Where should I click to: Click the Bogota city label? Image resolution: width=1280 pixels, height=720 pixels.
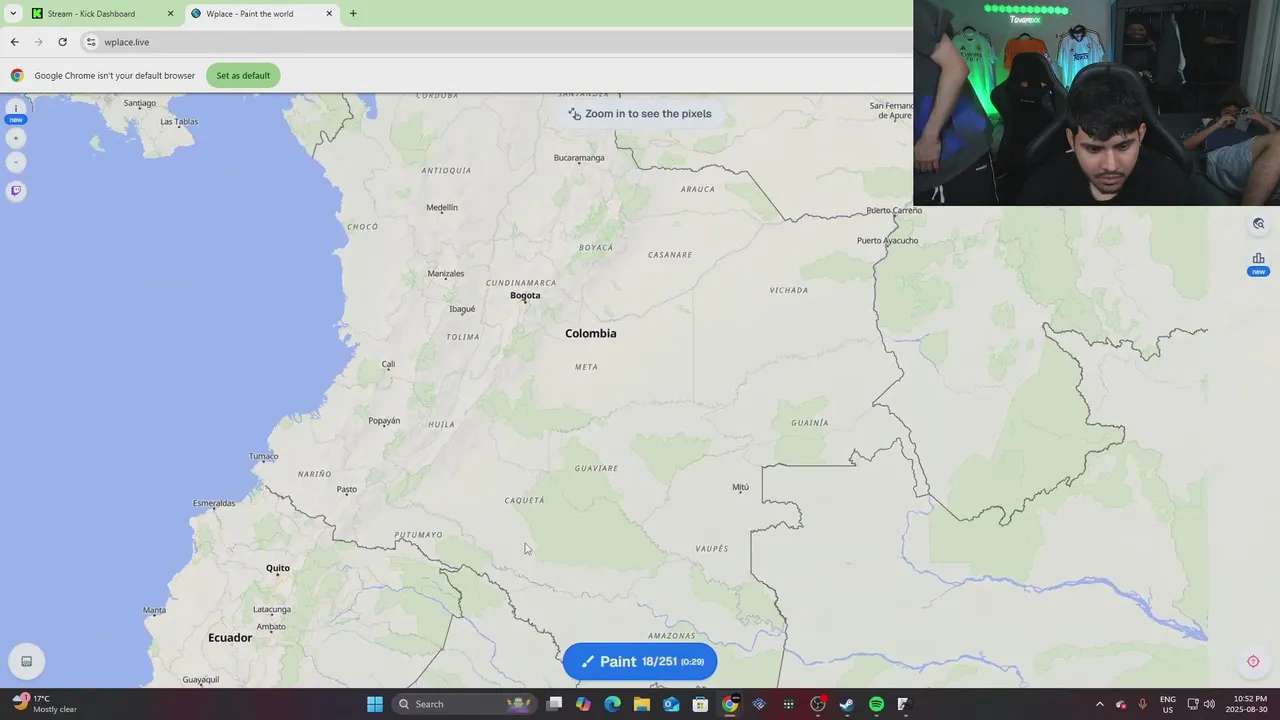pos(525,295)
